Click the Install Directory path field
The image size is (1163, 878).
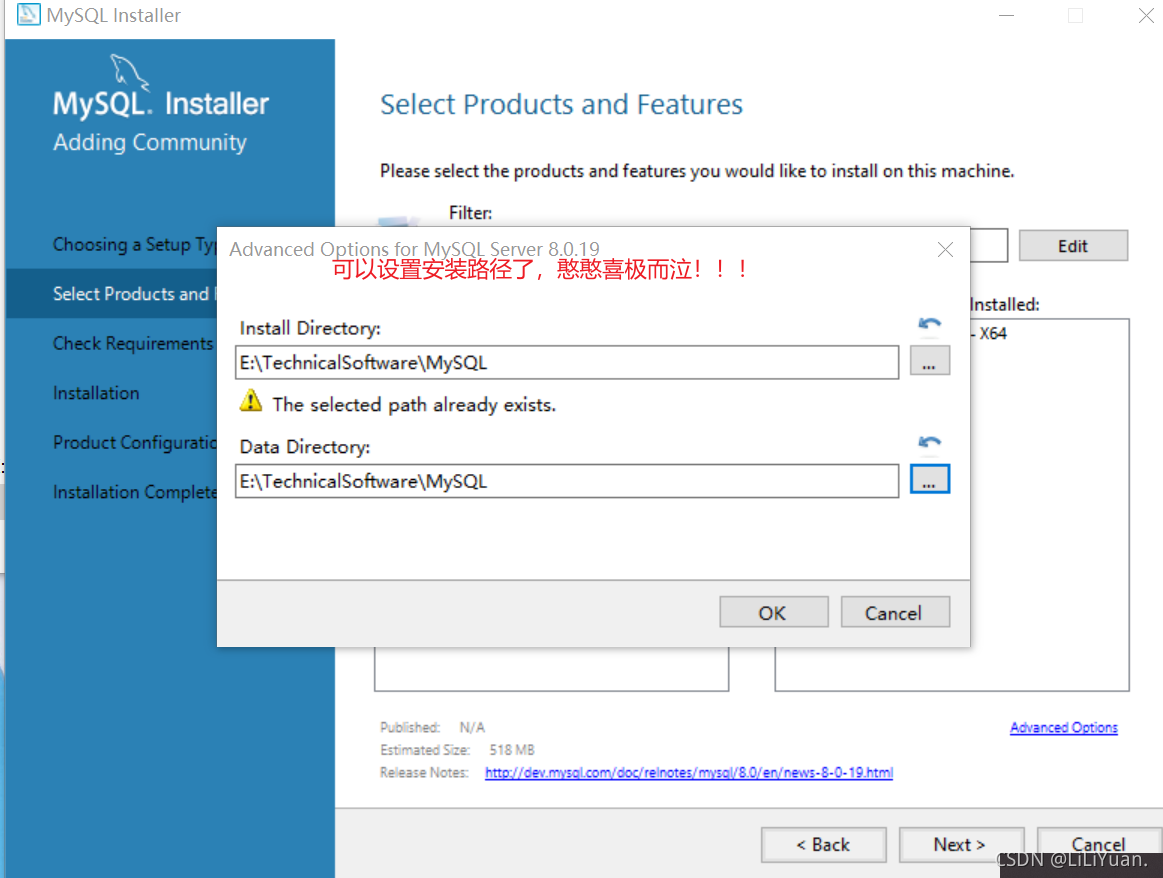(x=567, y=363)
